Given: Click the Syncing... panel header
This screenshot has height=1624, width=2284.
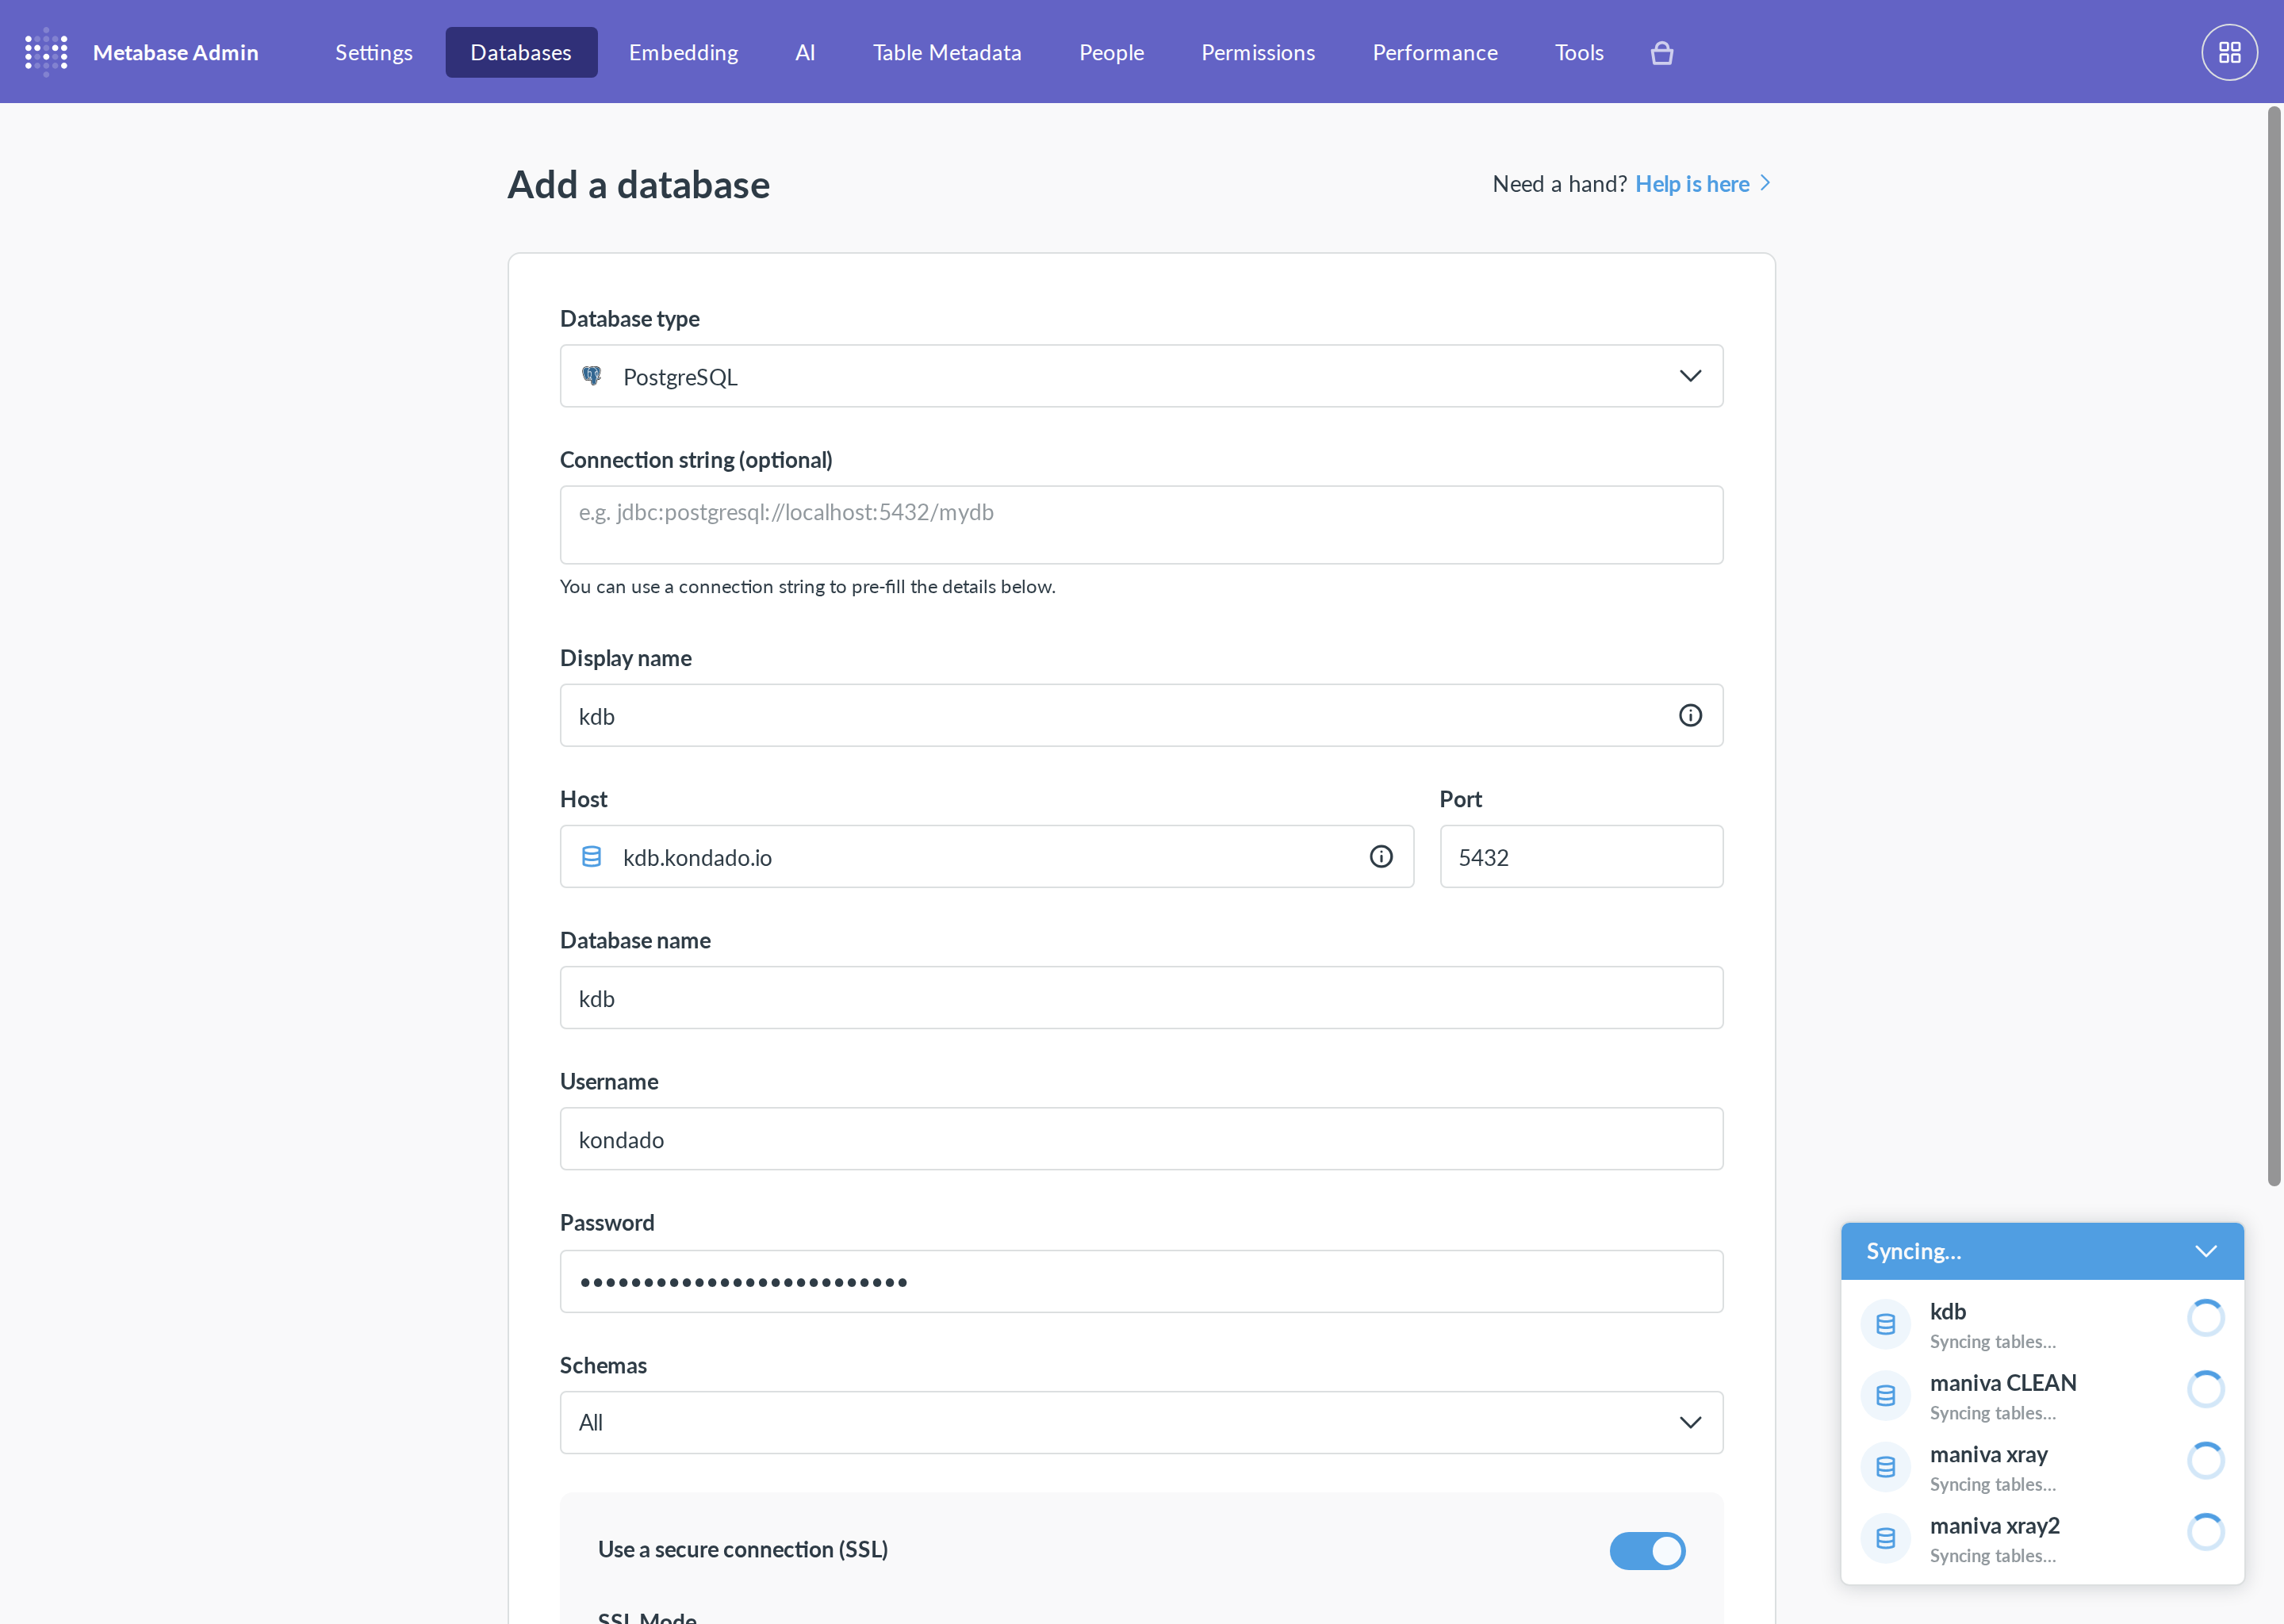Looking at the screenshot, I should (x=2042, y=1251).
